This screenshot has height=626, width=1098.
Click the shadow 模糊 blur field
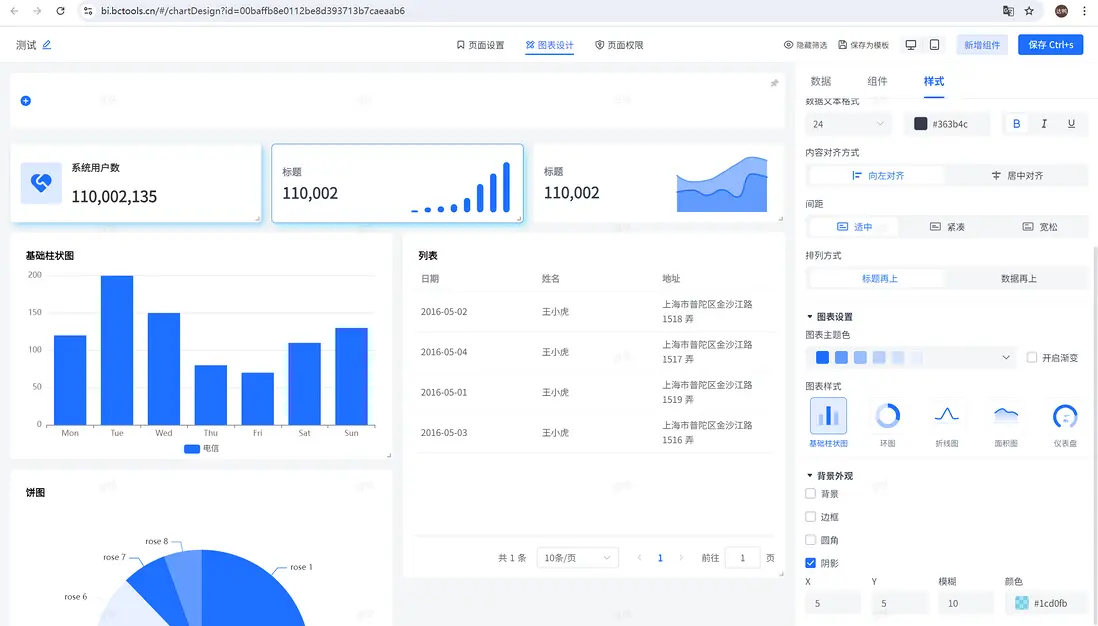click(x=966, y=603)
